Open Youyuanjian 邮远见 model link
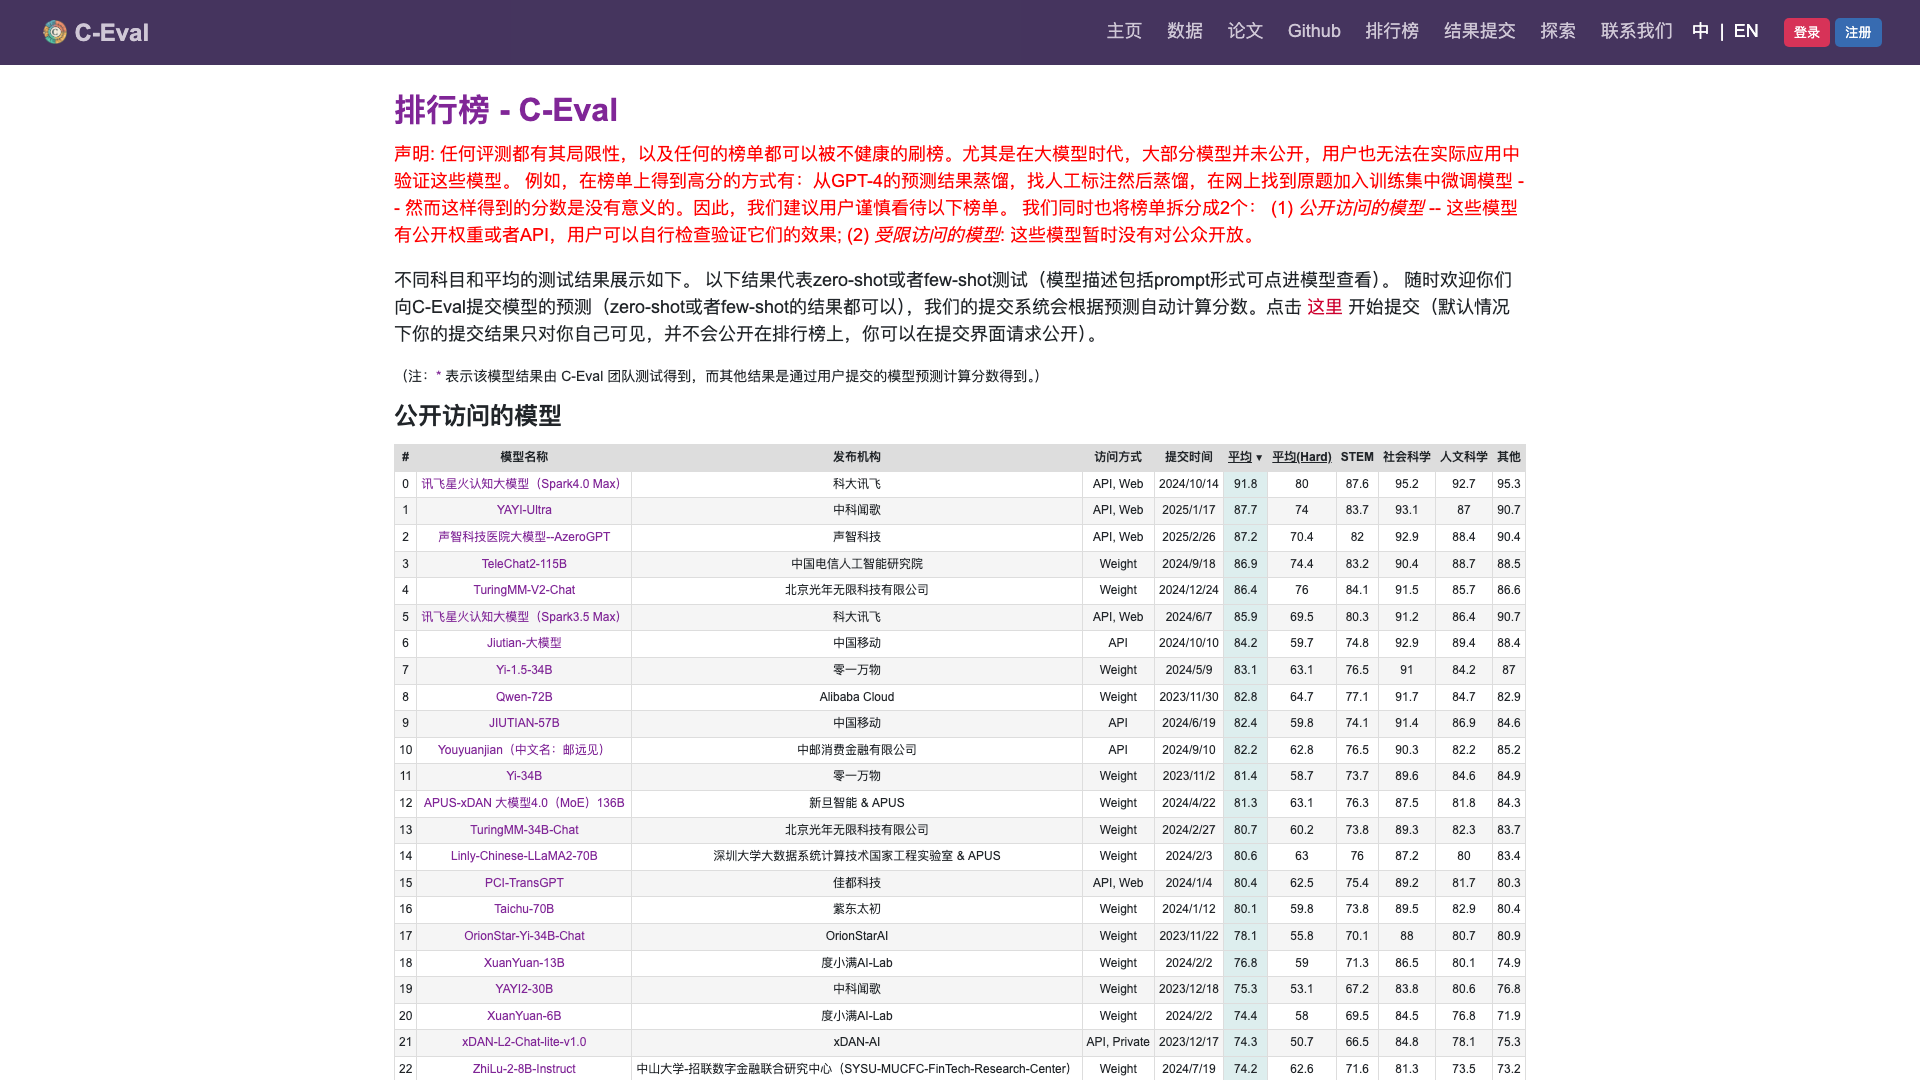The image size is (1920, 1080). tap(524, 750)
